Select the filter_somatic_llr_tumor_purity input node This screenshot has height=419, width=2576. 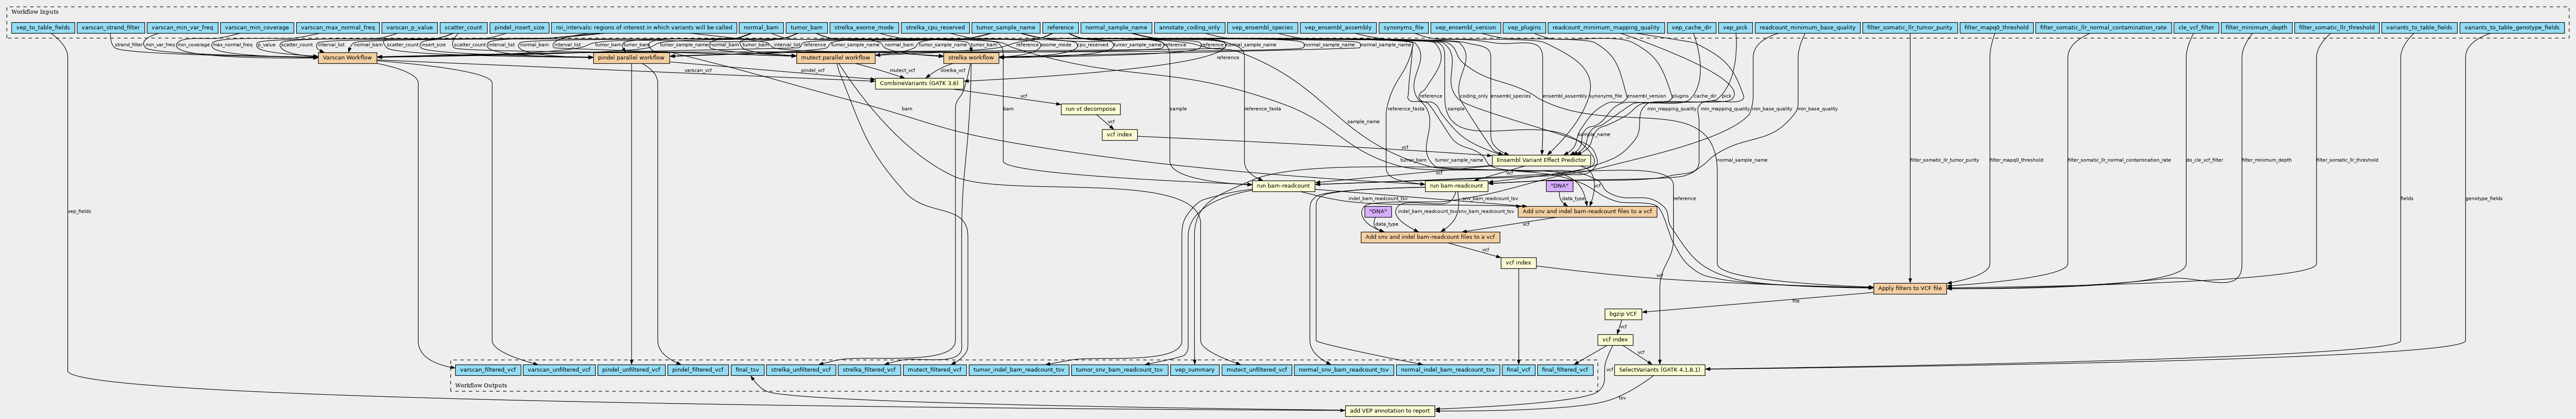[1910, 28]
